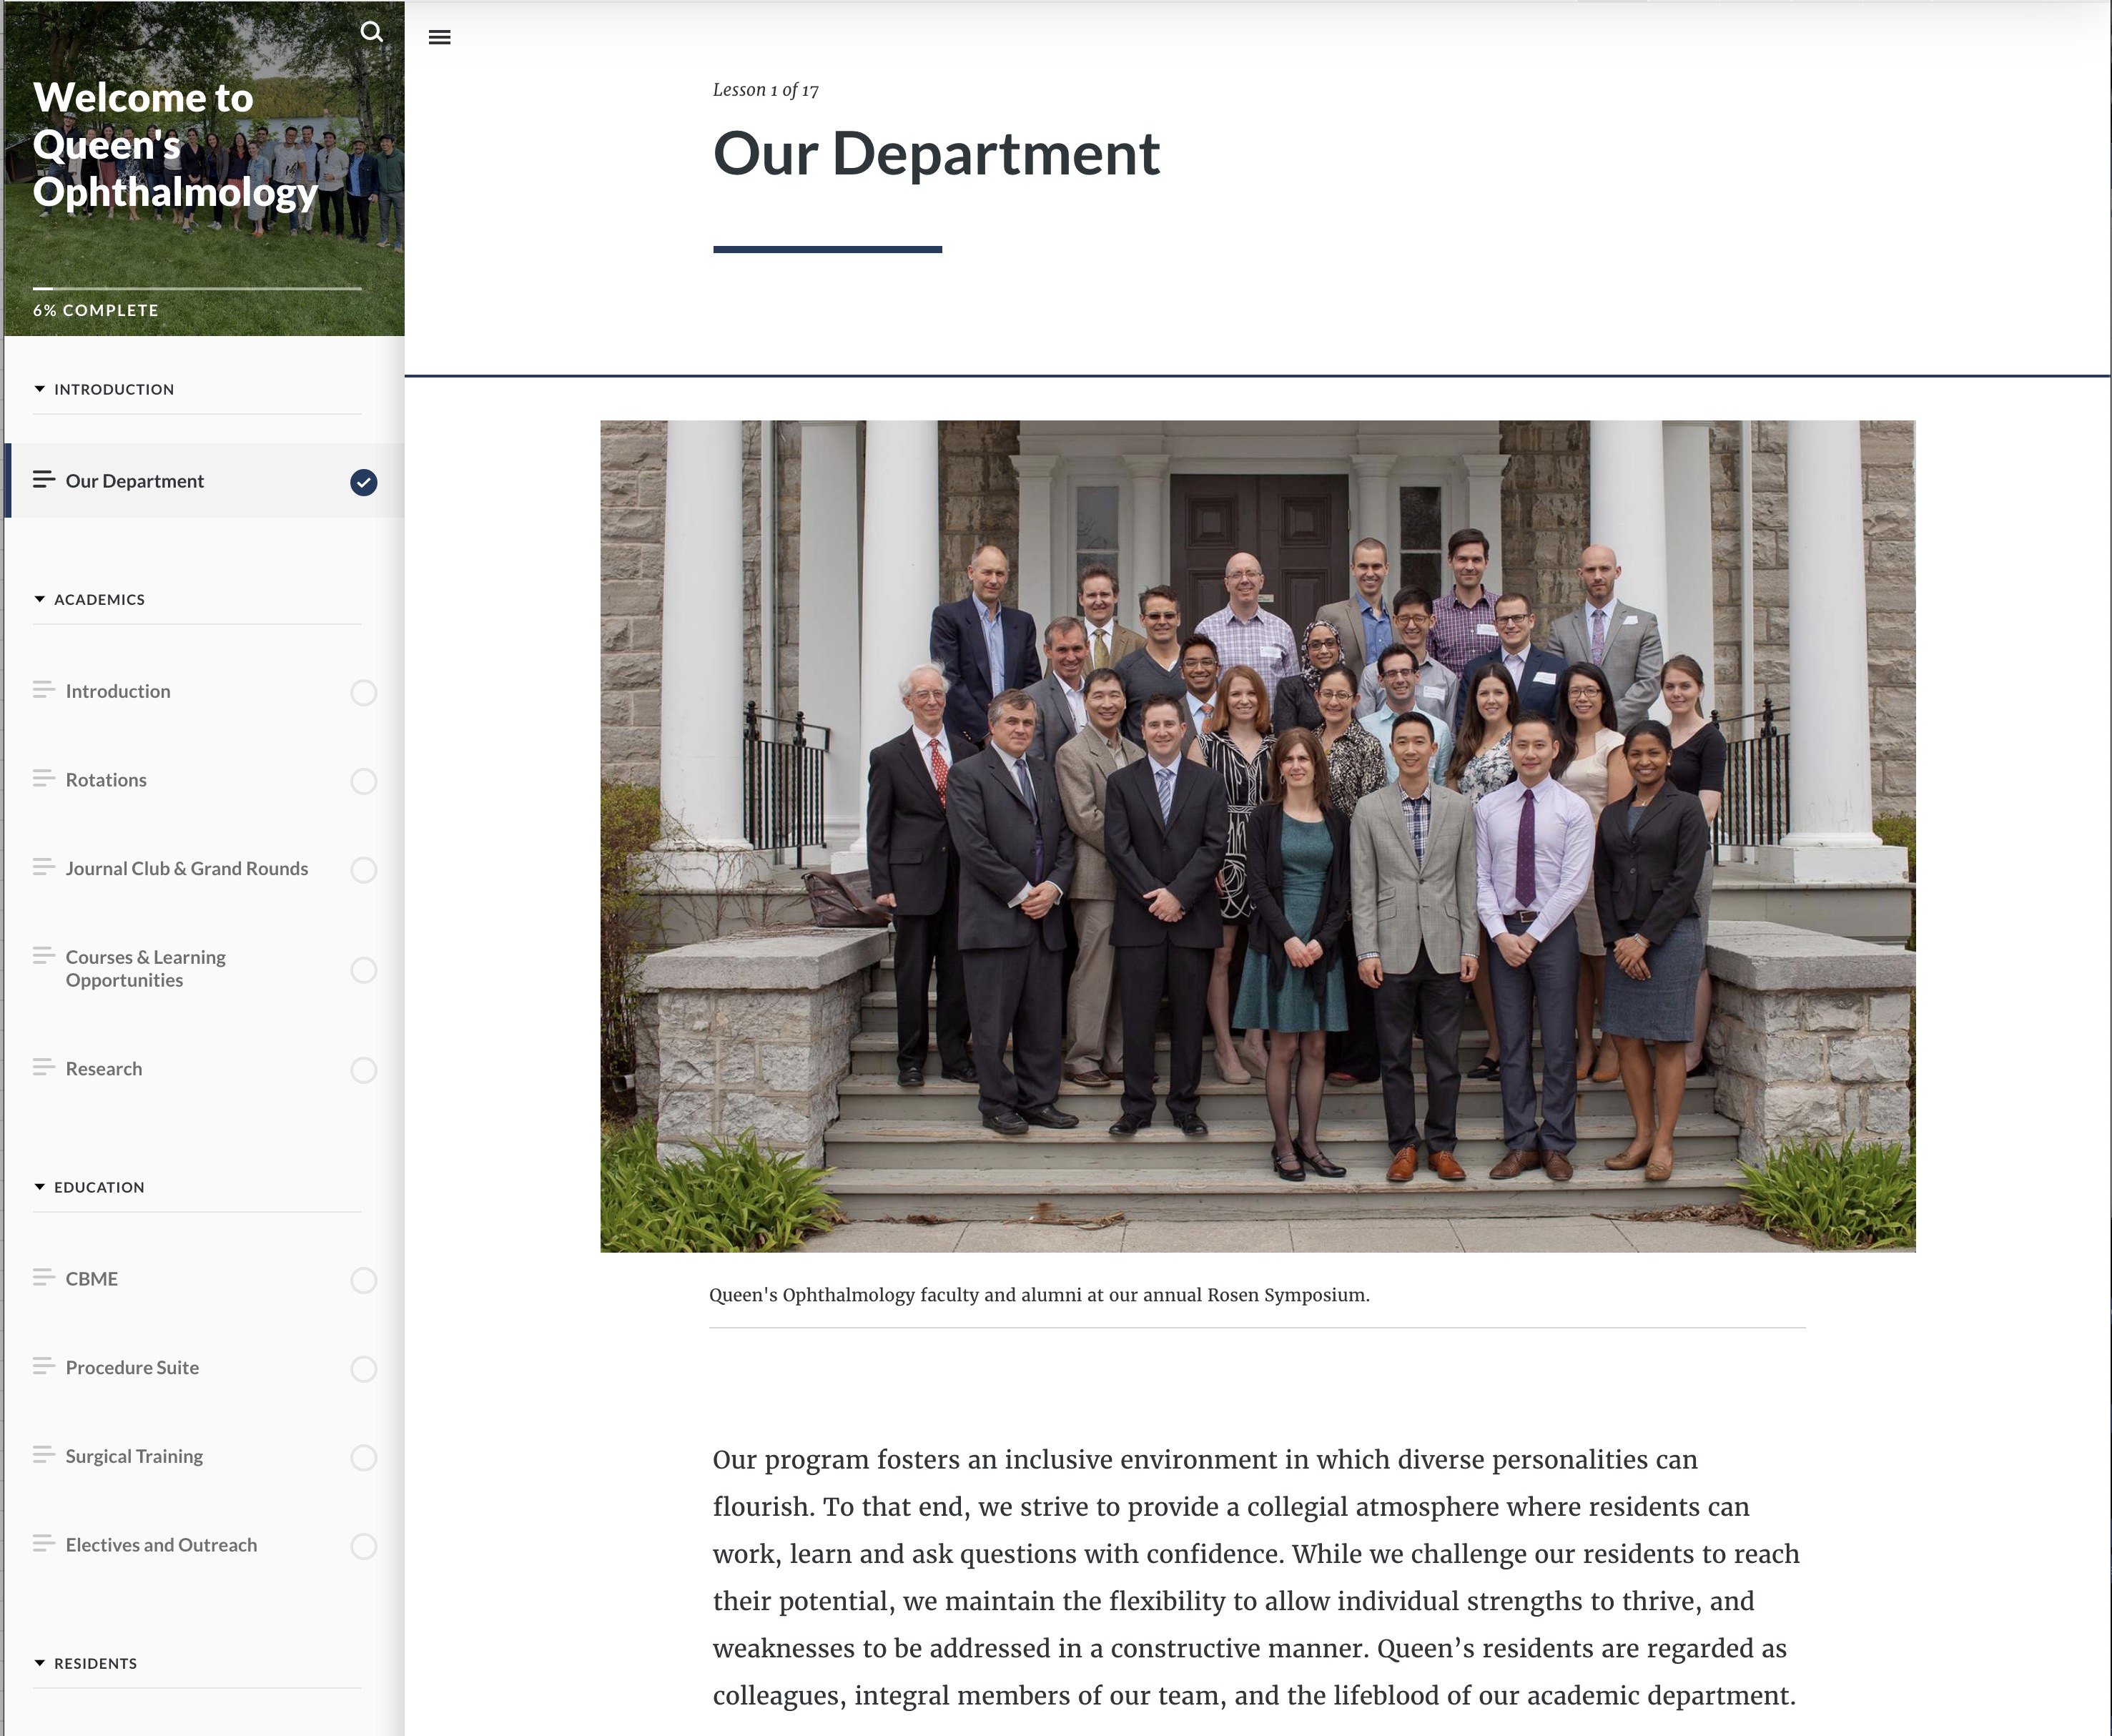Click the completion circle for Surgical Training
Viewport: 2112px width, 1736px height.
(x=364, y=1457)
